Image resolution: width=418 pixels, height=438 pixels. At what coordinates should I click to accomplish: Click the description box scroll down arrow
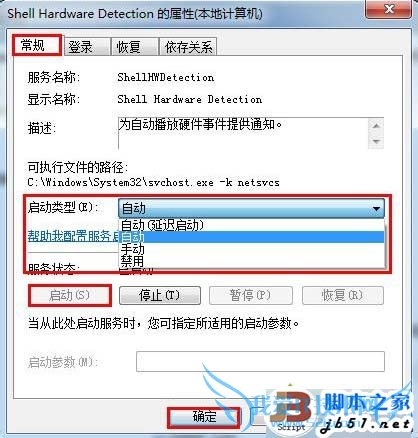(376, 141)
